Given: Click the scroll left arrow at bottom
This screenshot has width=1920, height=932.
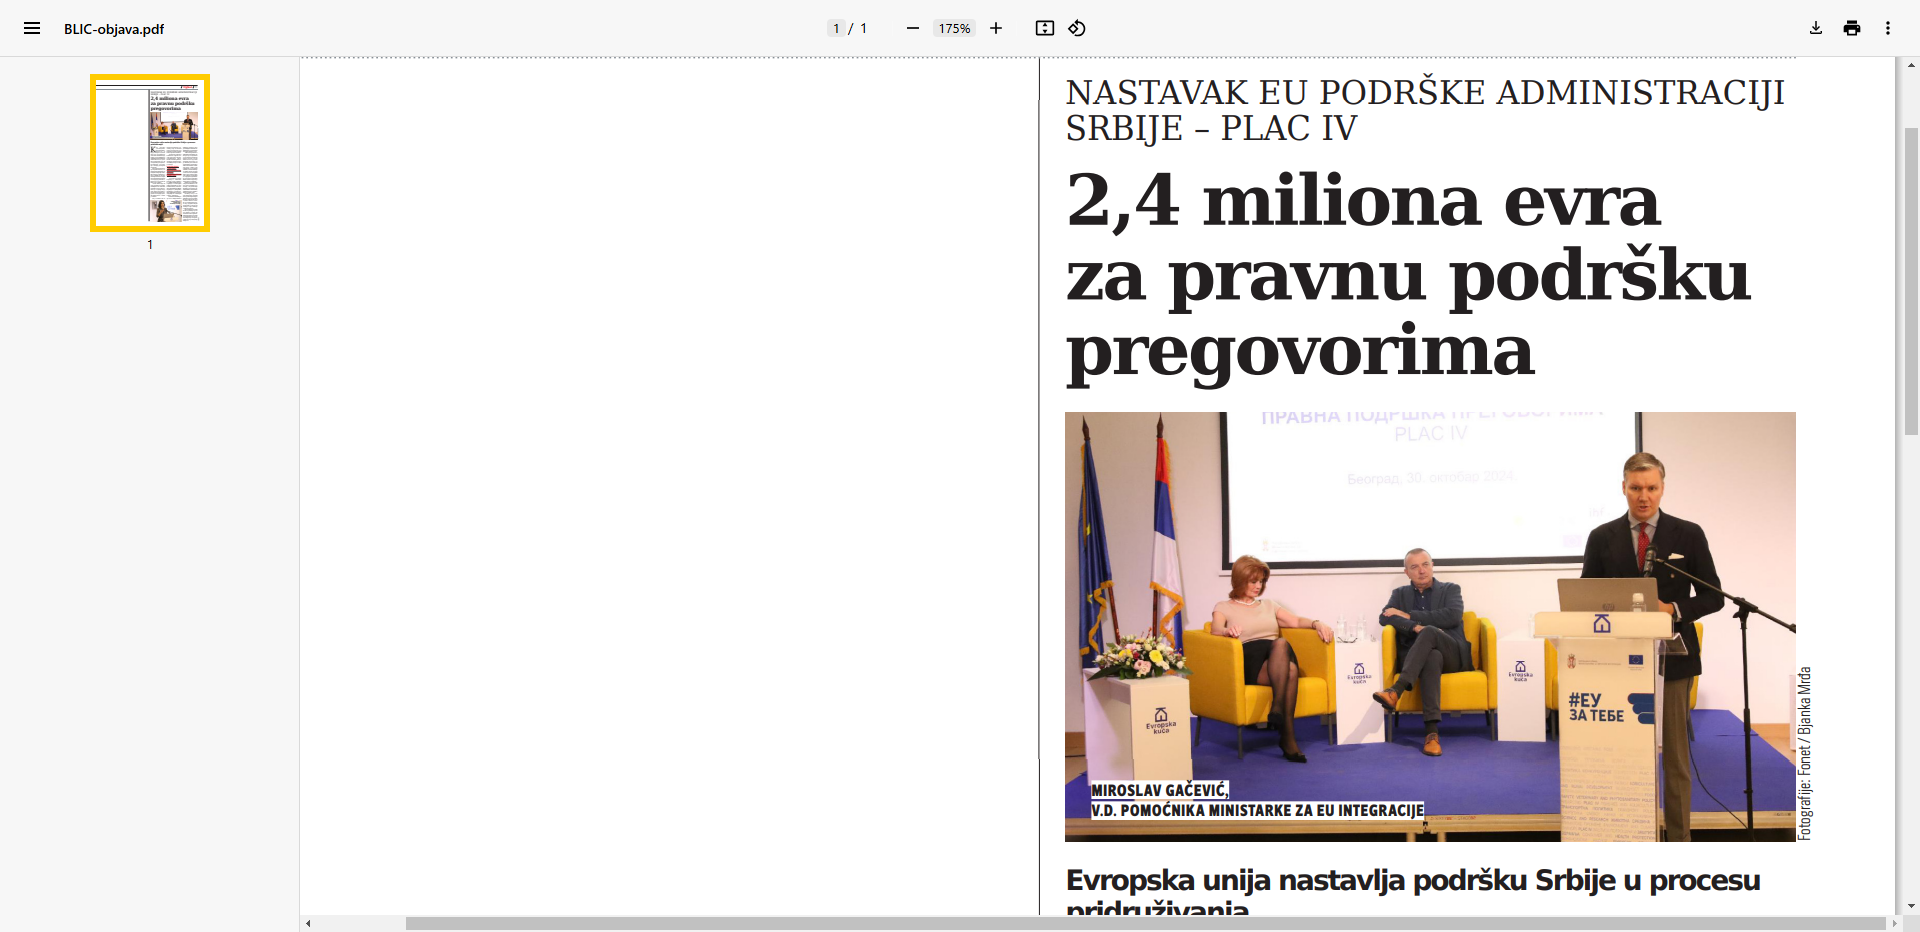Looking at the screenshot, I should (x=308, y=923).
